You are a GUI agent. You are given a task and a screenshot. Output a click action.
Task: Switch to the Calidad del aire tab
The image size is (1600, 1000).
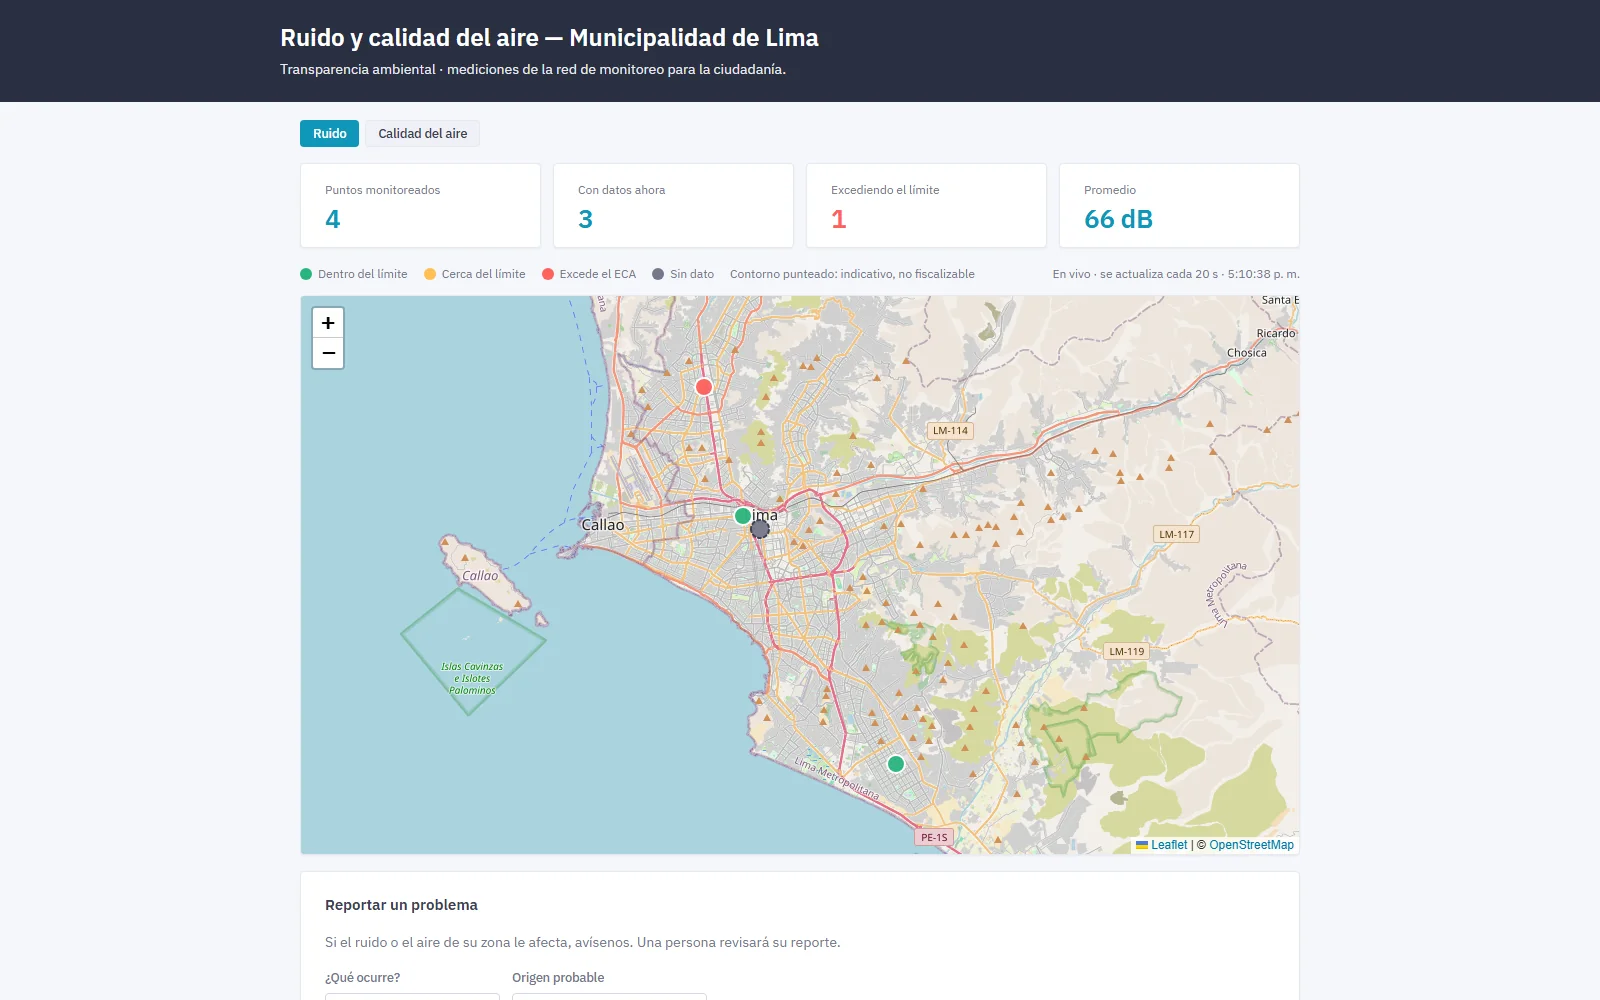(x=422, y=134)
